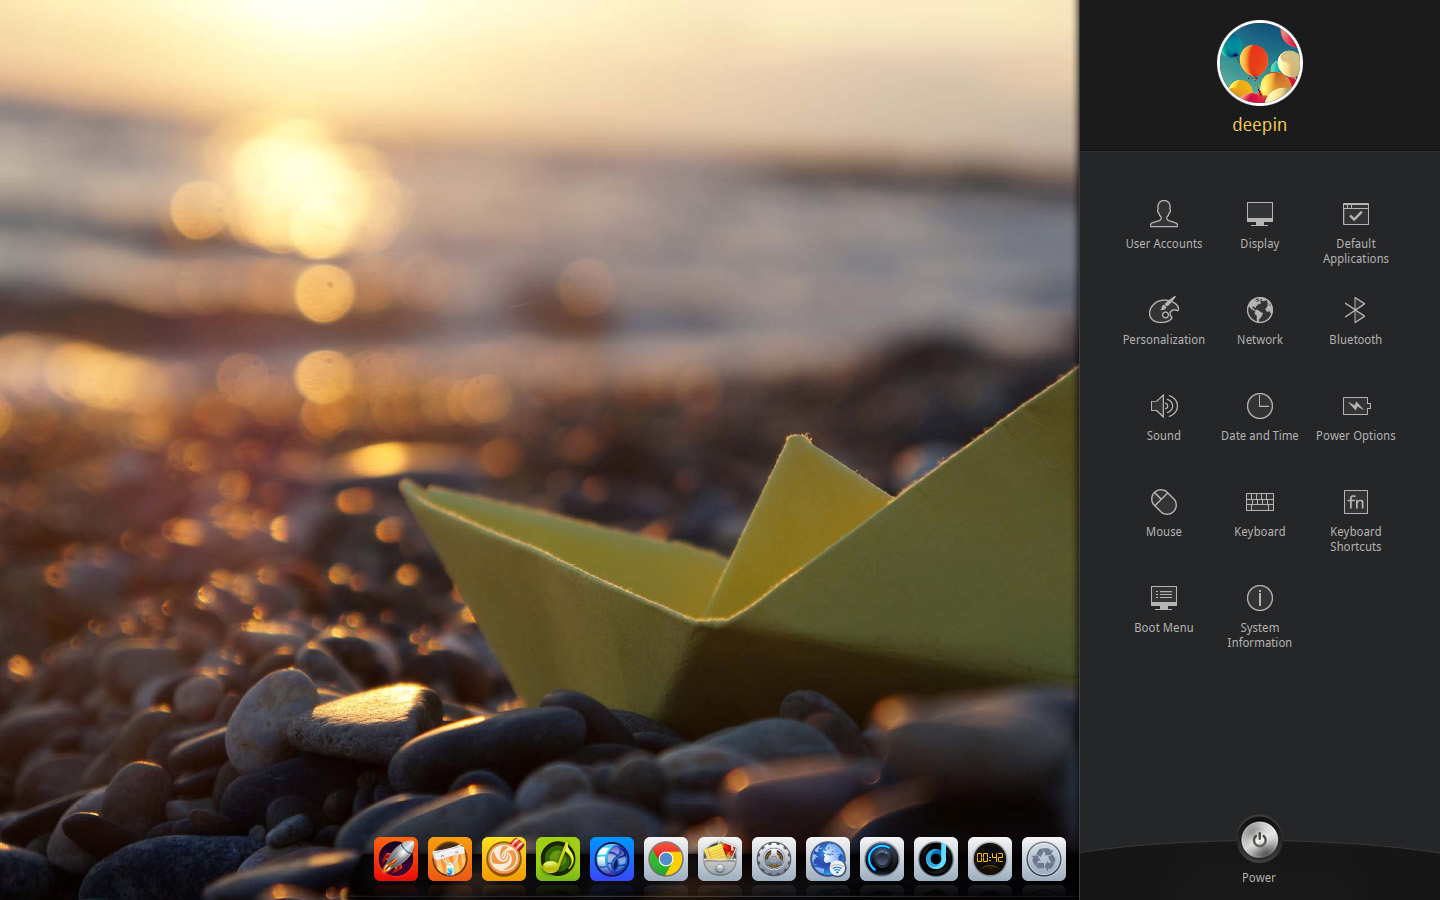This screenshot has height=900, width=1440.
Task: Open Personalization settings
Action: (1163, 321)
